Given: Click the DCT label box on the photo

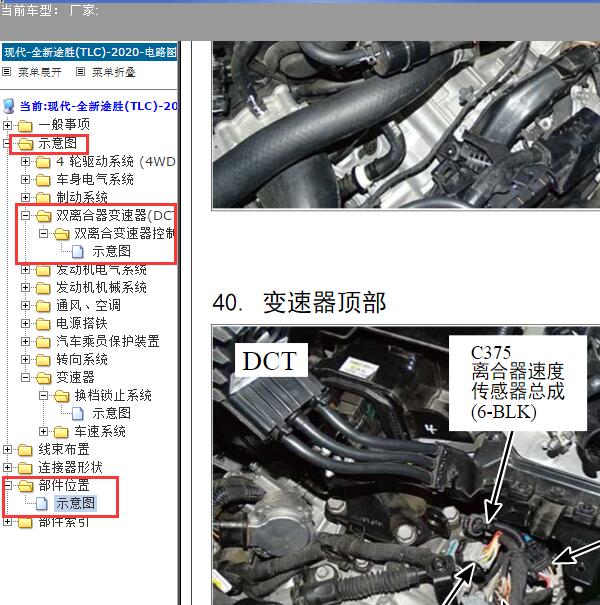Looking at the screenshot, I should 271,360.
